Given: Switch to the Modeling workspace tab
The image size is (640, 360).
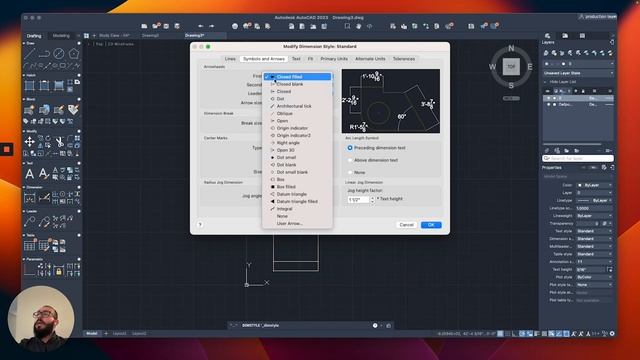Looking at the screenshot, I should coord(61,36).
